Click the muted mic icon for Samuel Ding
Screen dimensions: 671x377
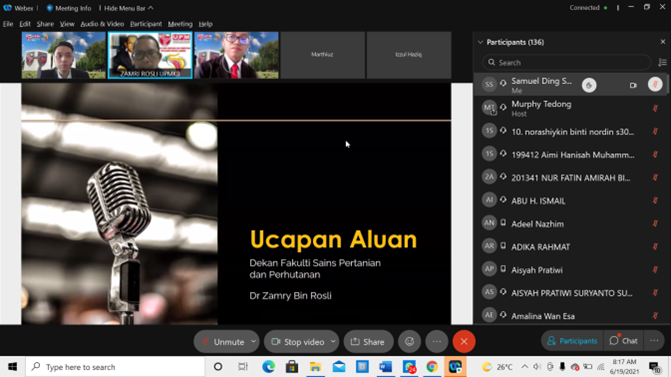pyautogui.click(x=655, y=84)
